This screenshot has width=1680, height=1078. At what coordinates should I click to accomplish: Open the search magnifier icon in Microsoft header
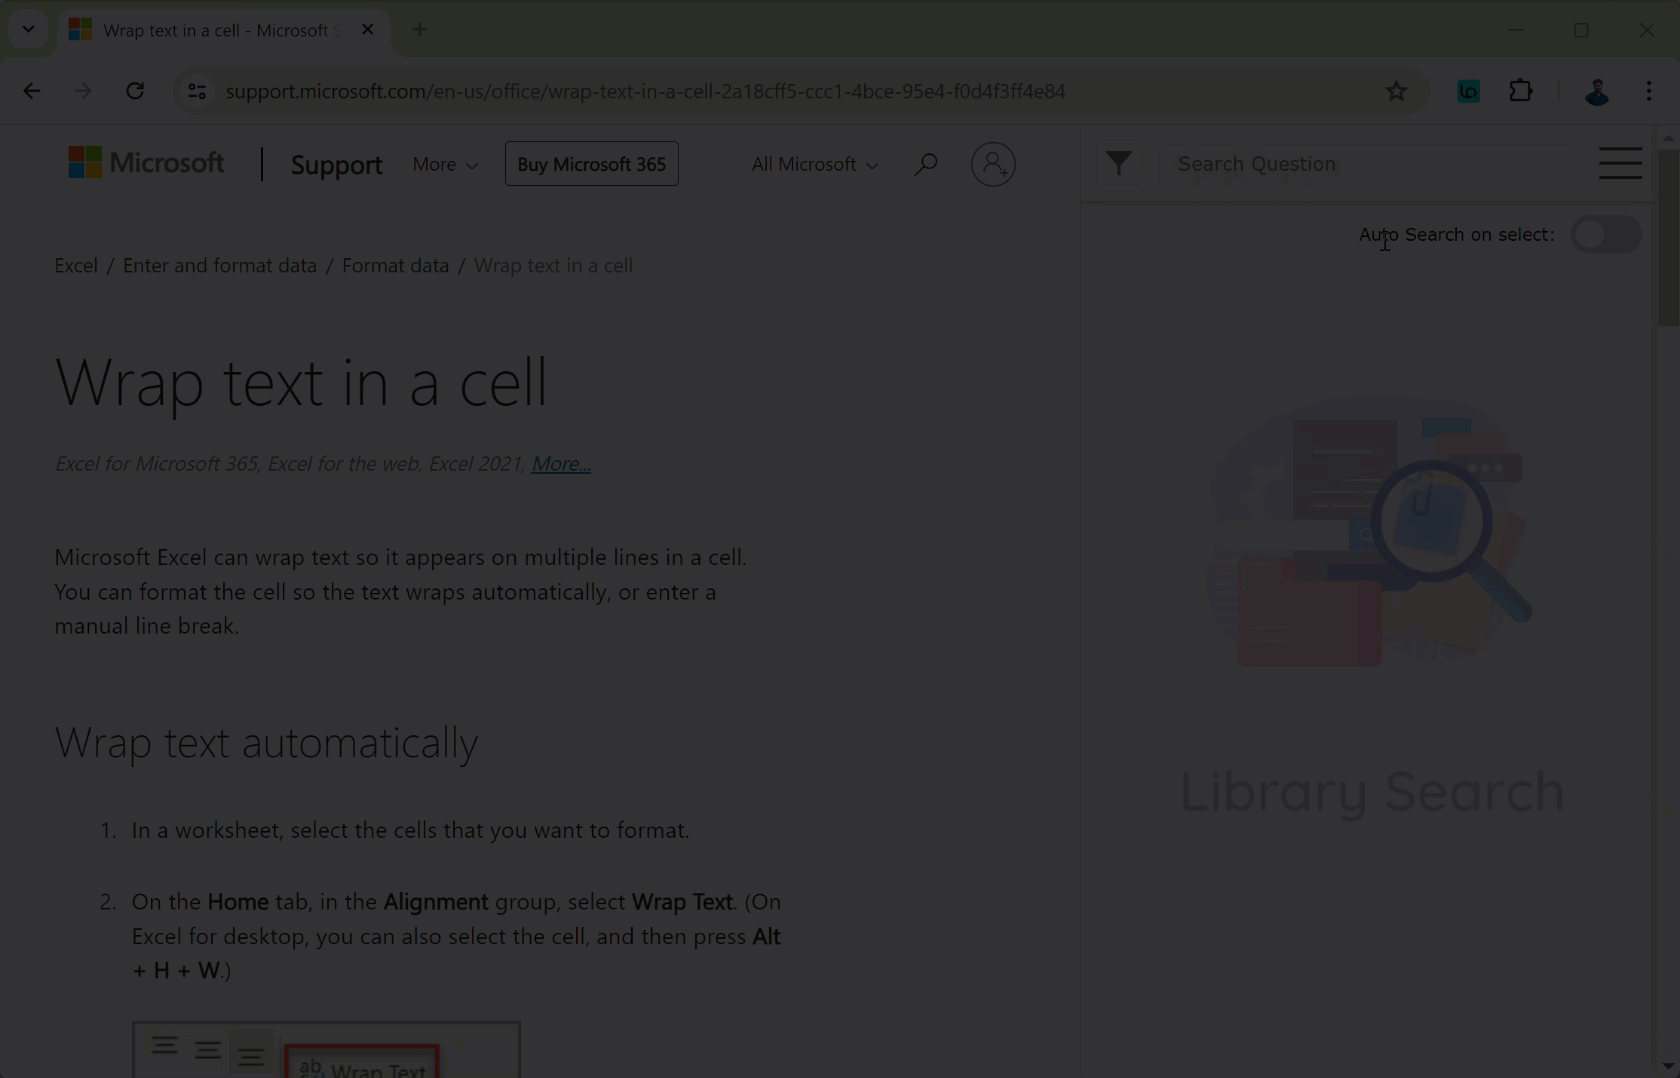(926, 164)
